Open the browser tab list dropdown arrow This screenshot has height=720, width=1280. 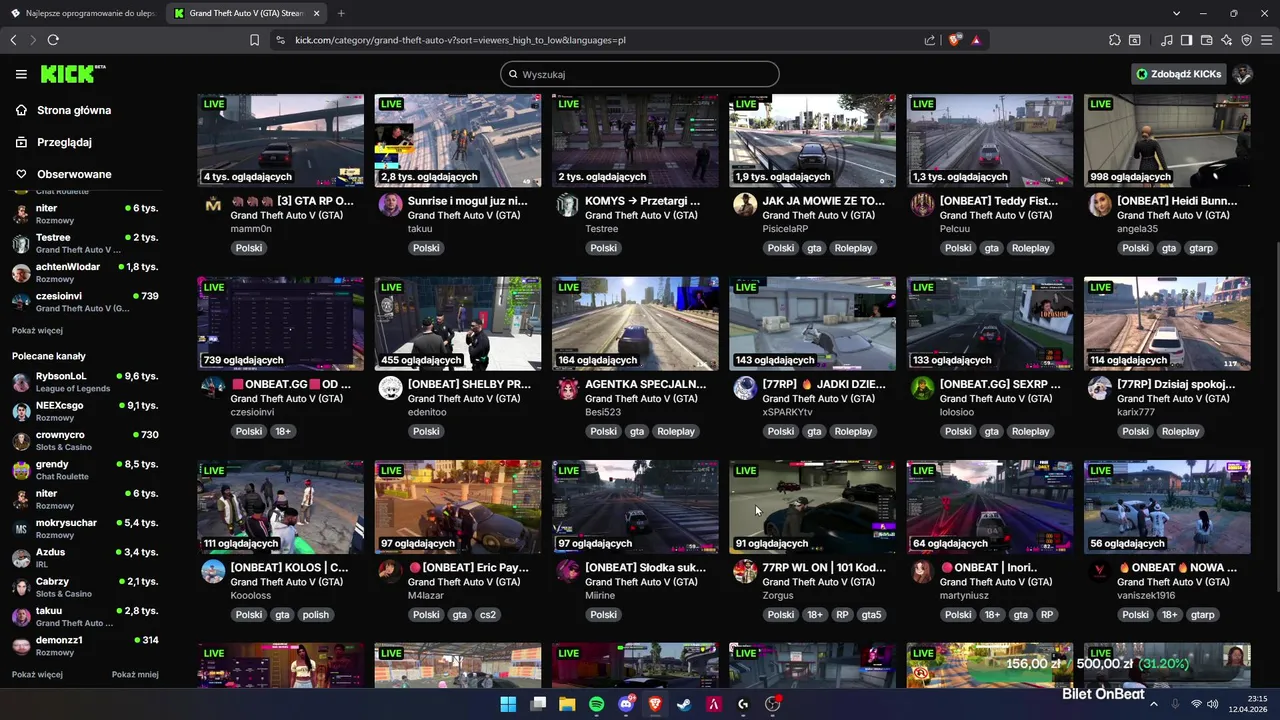point(1177,13)
